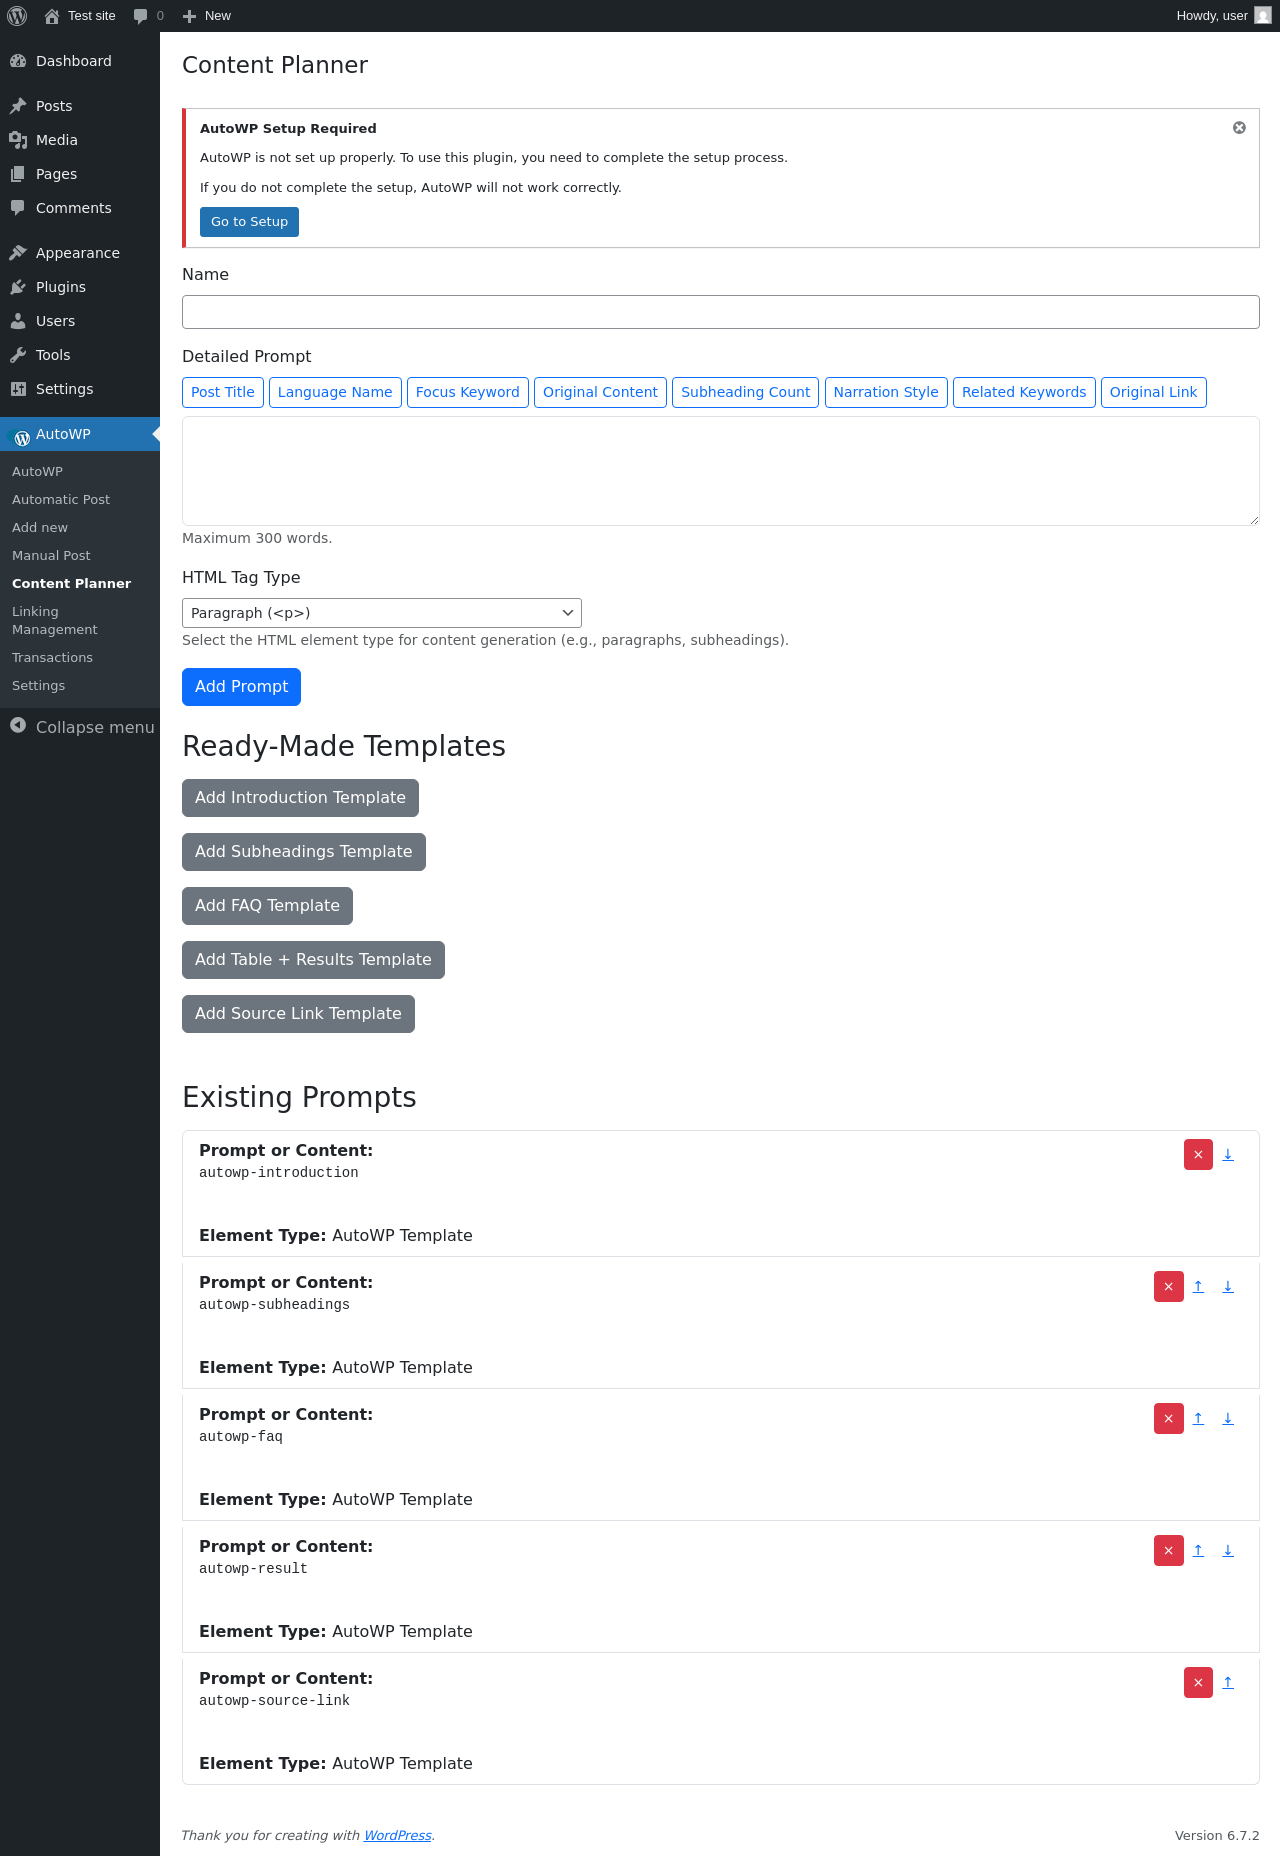
Task: Click the New content plus button
Action: click(207, 16)
